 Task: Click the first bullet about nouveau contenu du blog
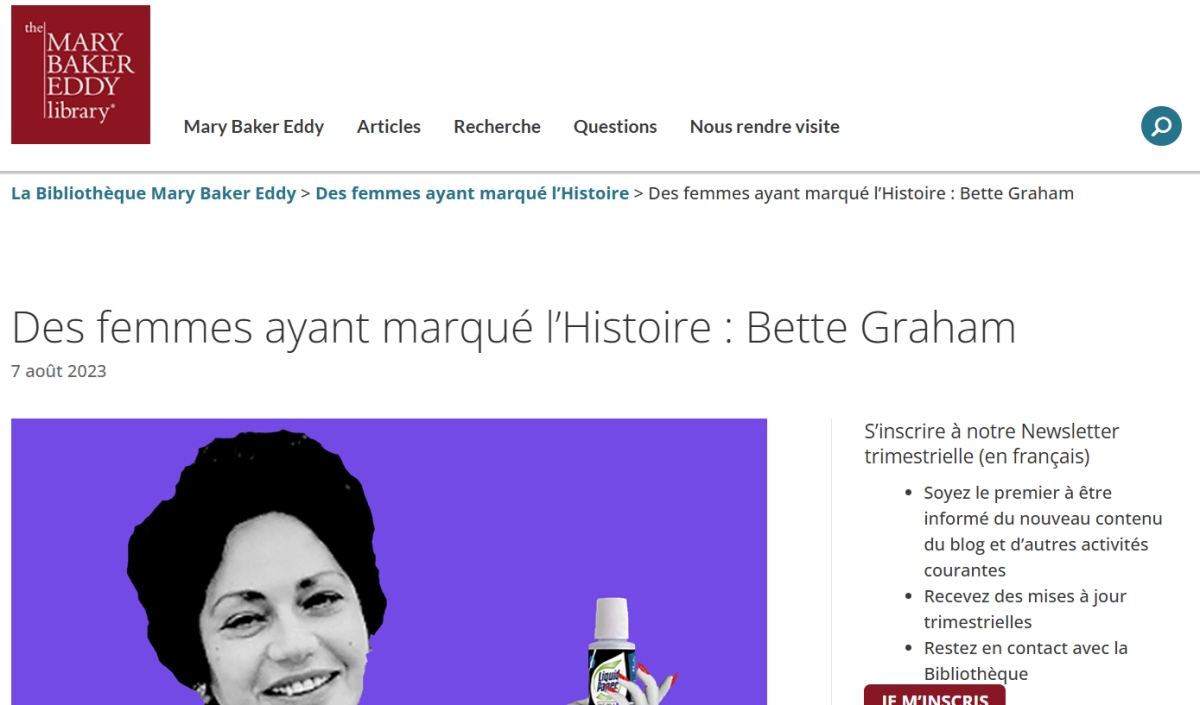tap(1043, 531)
